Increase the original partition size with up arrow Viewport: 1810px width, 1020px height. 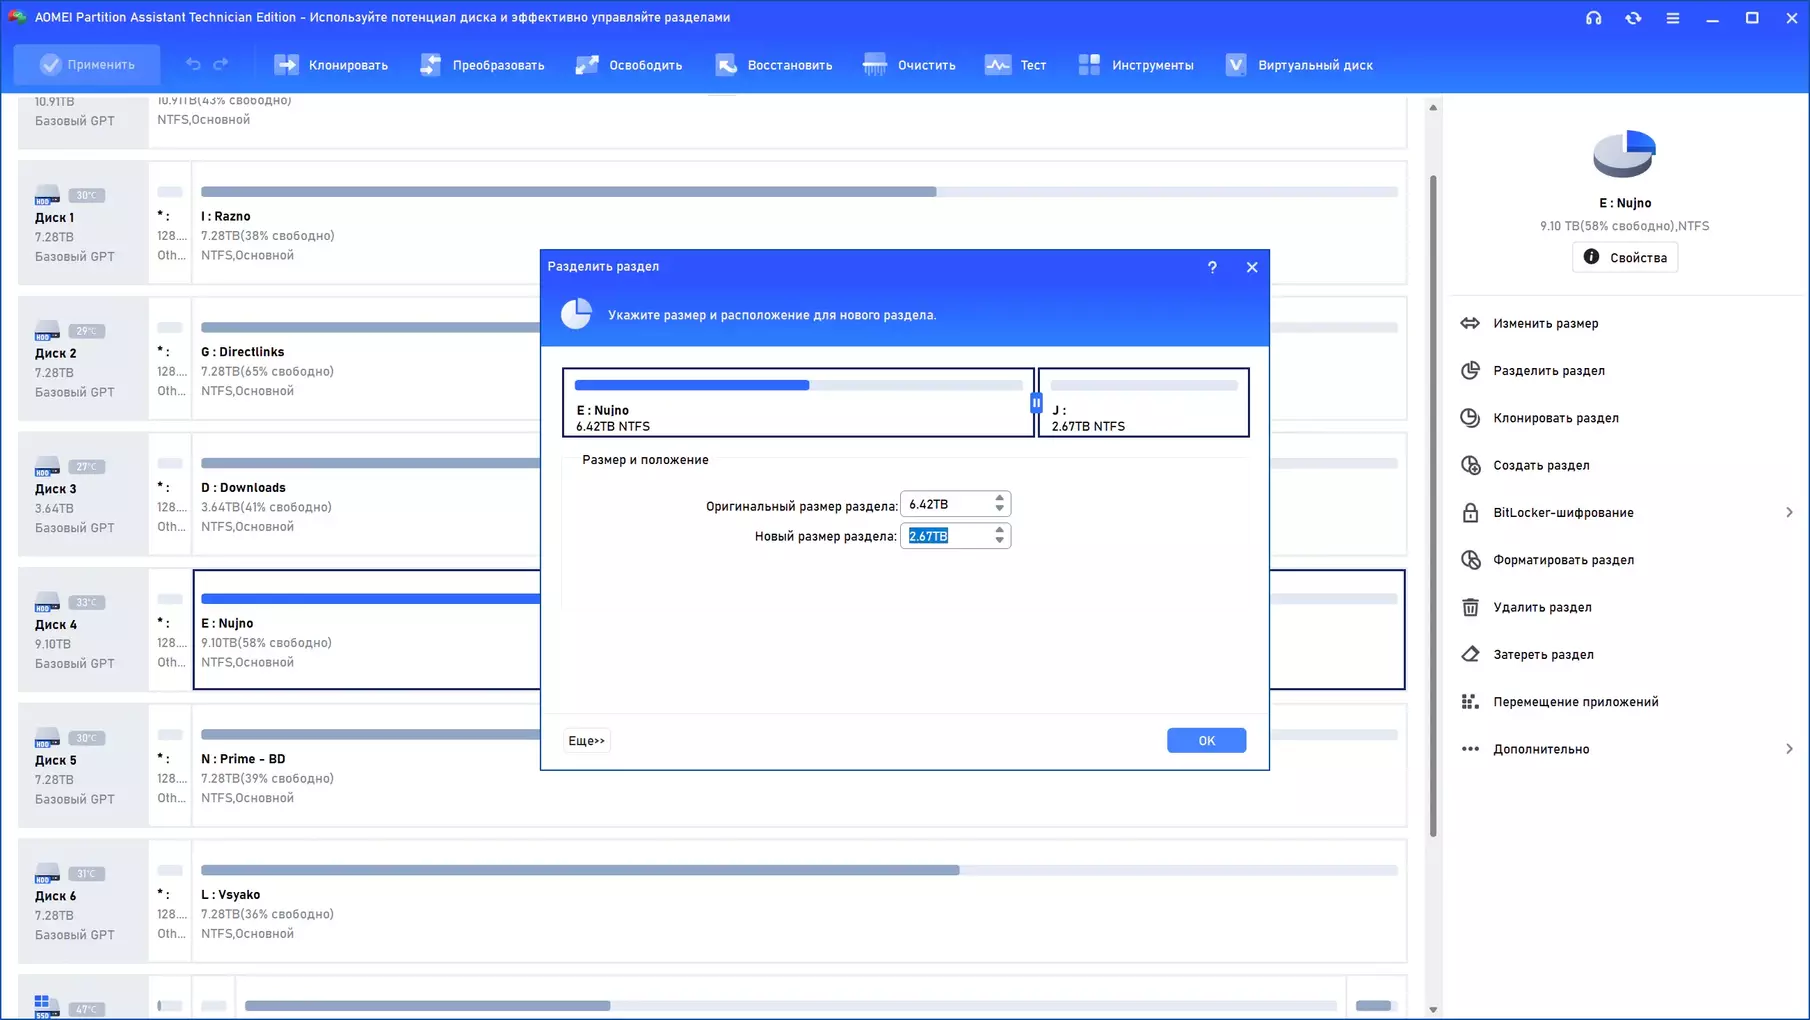[x=1000, y=498]
